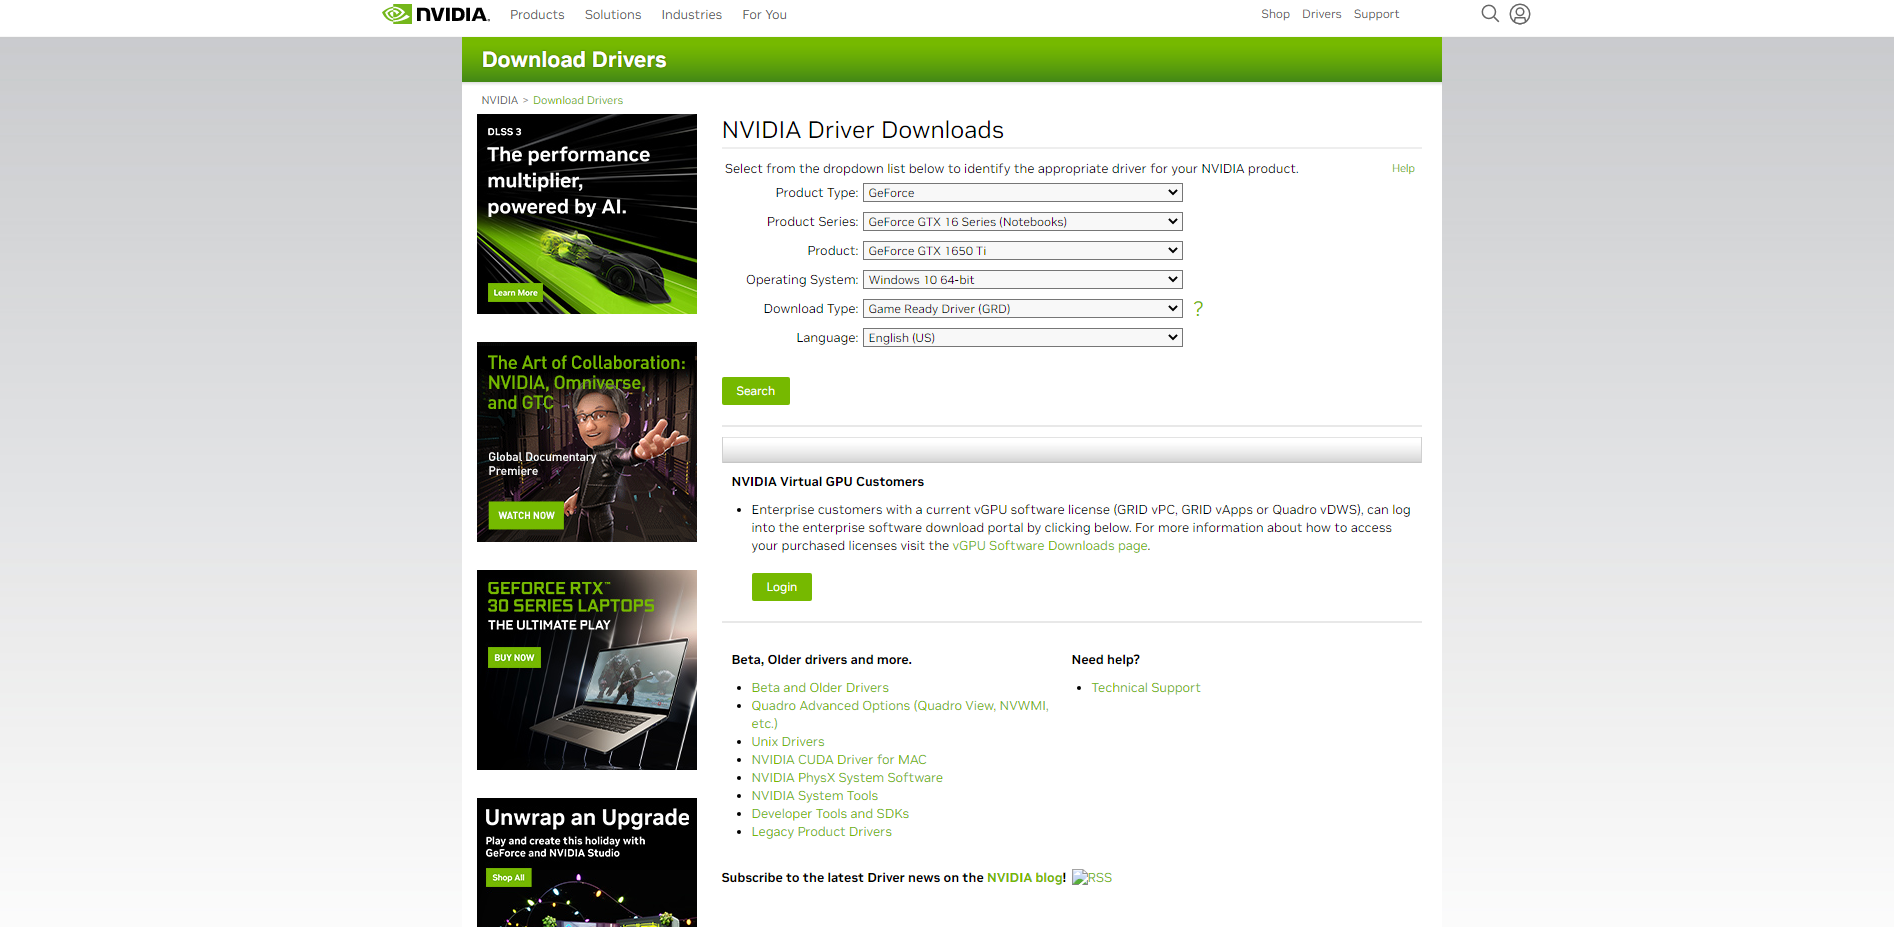The width and height of the screenshot is (1894, 927).
Task: Click the green Login button
Action: [782, 587]
